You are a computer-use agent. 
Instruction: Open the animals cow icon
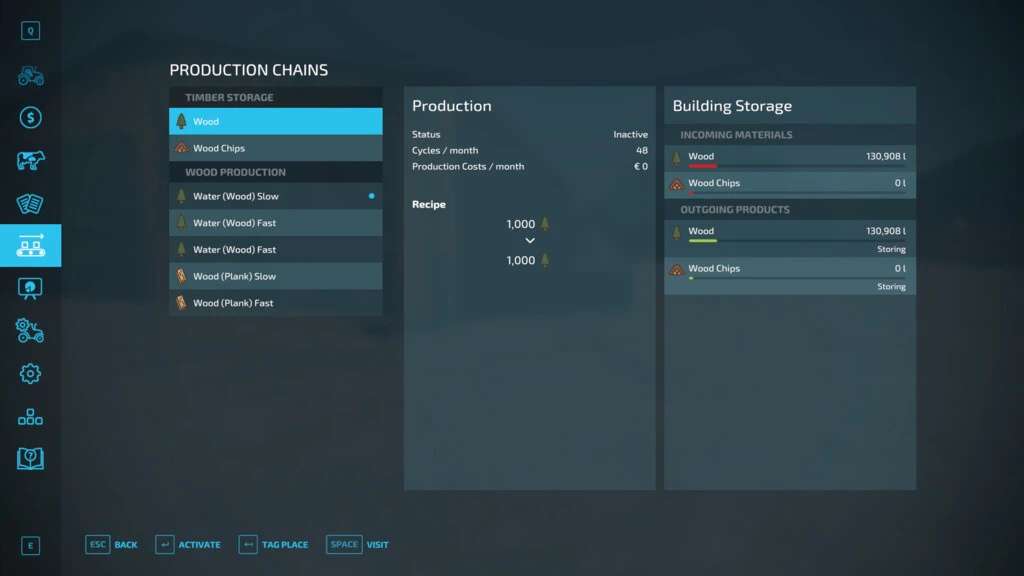click(x=30, y=160)
